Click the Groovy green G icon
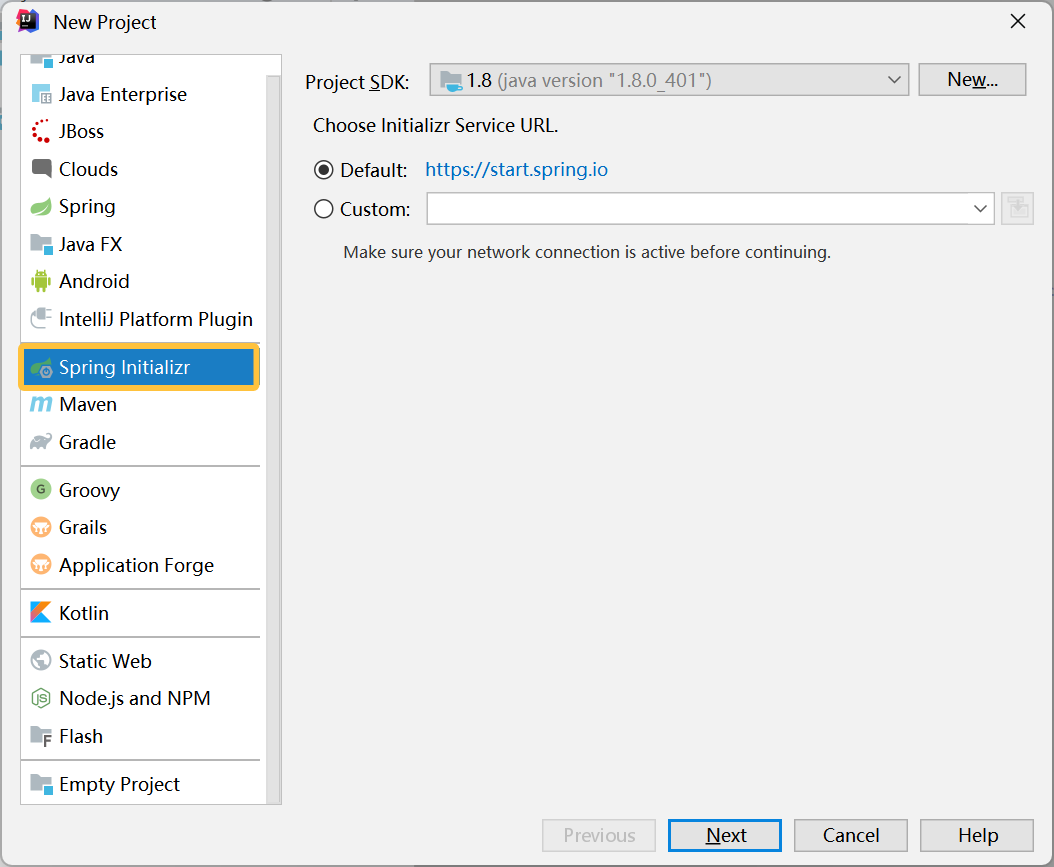The image size is (1054, 867). pos(41,489)
